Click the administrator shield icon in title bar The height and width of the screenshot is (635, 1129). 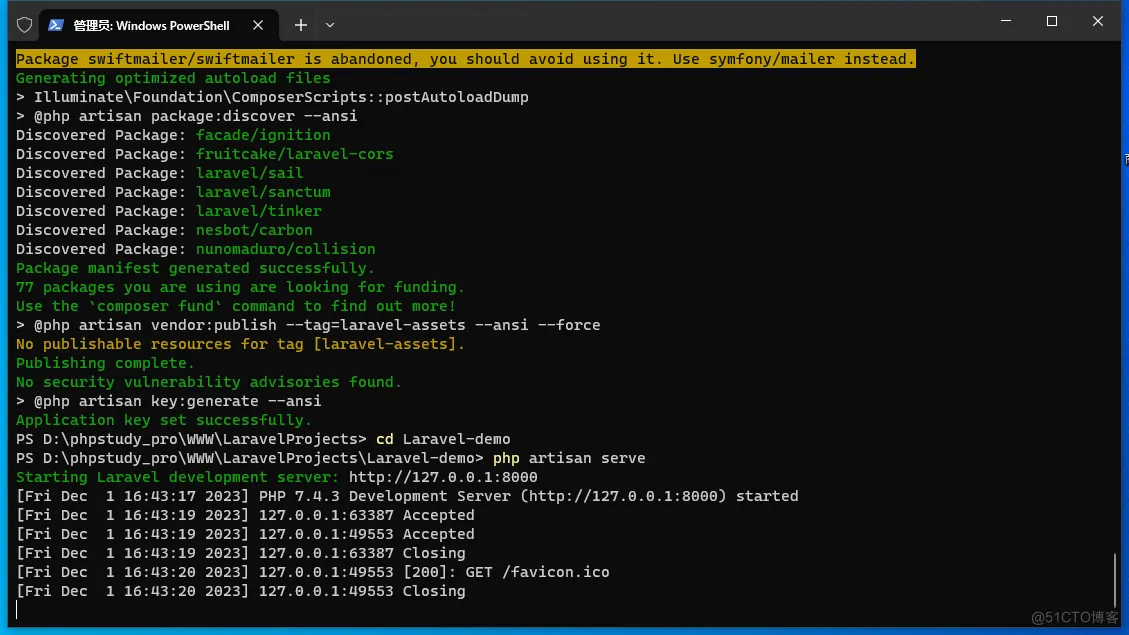click(24, 25)
